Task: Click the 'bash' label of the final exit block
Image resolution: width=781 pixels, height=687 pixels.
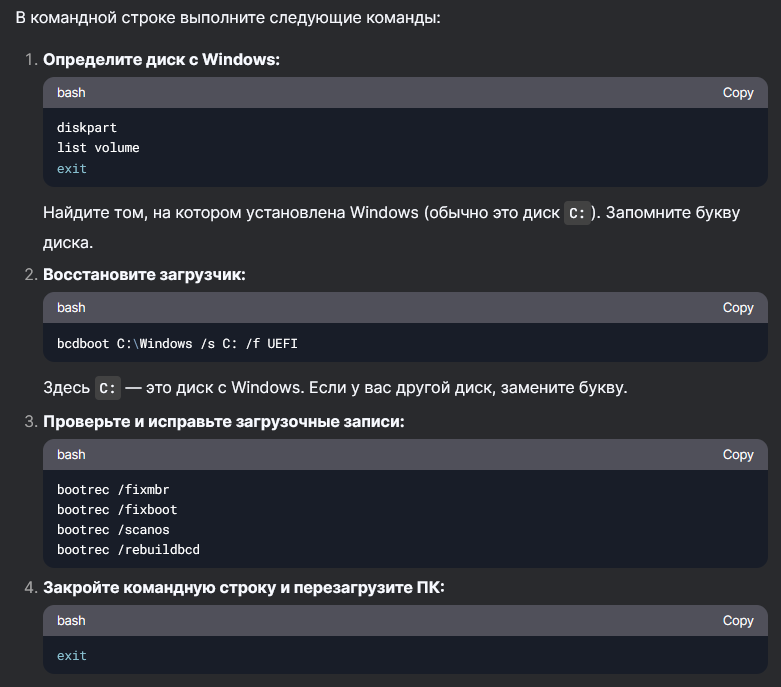Action: 71,620
